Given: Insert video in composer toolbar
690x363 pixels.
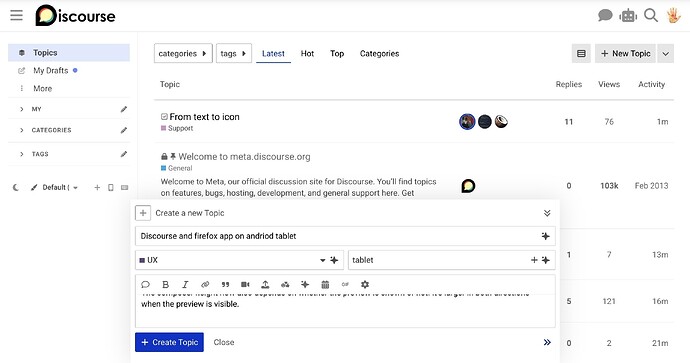Looking at the screenshot, I should [245, 285].
